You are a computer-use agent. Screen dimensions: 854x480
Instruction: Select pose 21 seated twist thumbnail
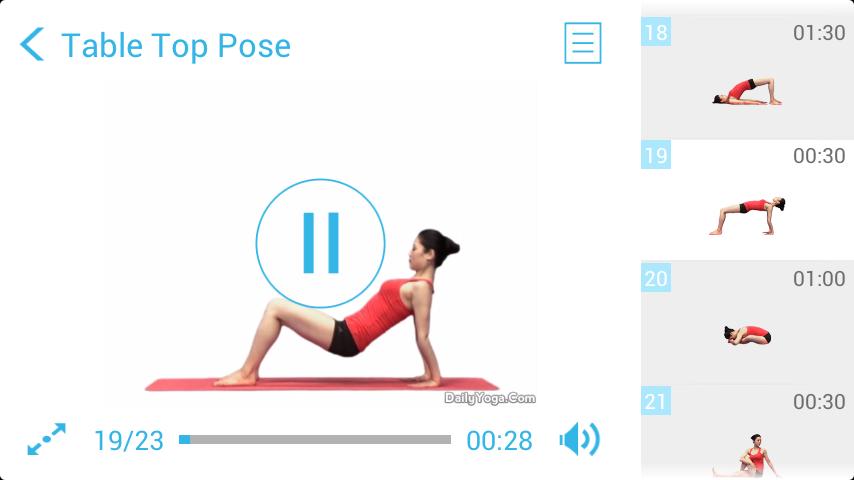[747, 433]
